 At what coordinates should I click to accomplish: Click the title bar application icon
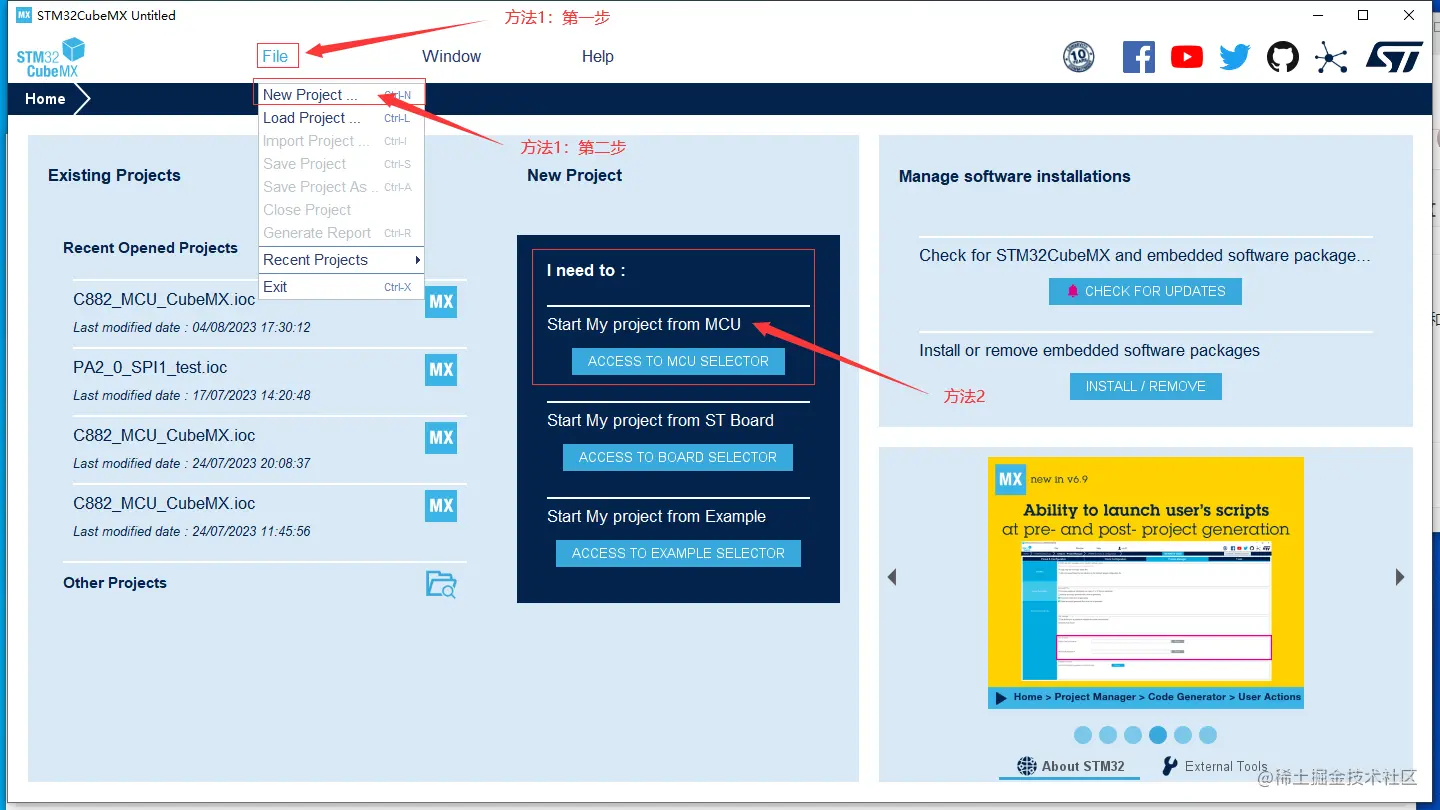click(x=24, y=15)
